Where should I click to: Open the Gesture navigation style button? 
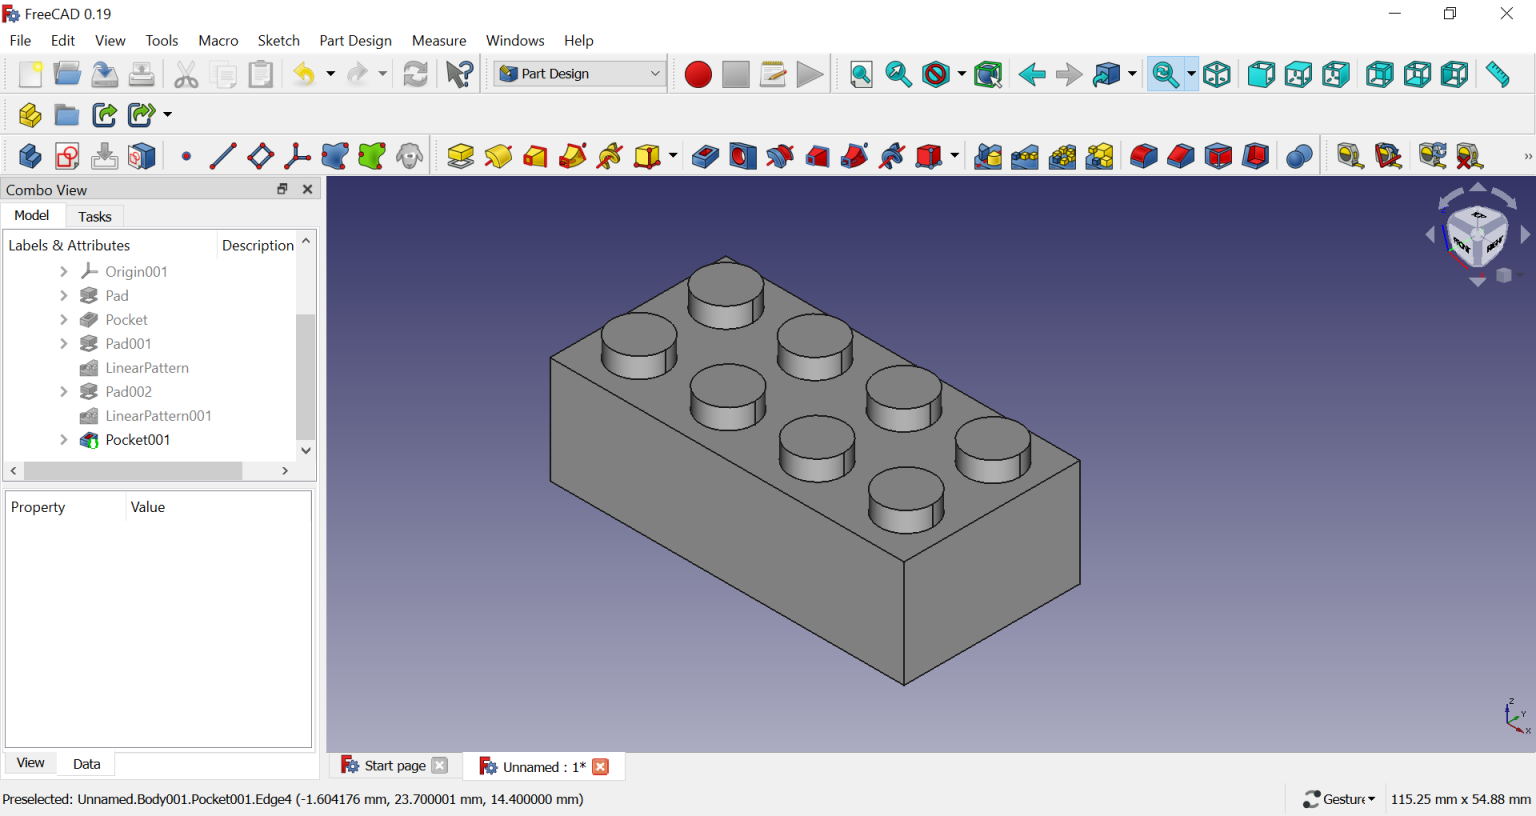click(1340, 799)
